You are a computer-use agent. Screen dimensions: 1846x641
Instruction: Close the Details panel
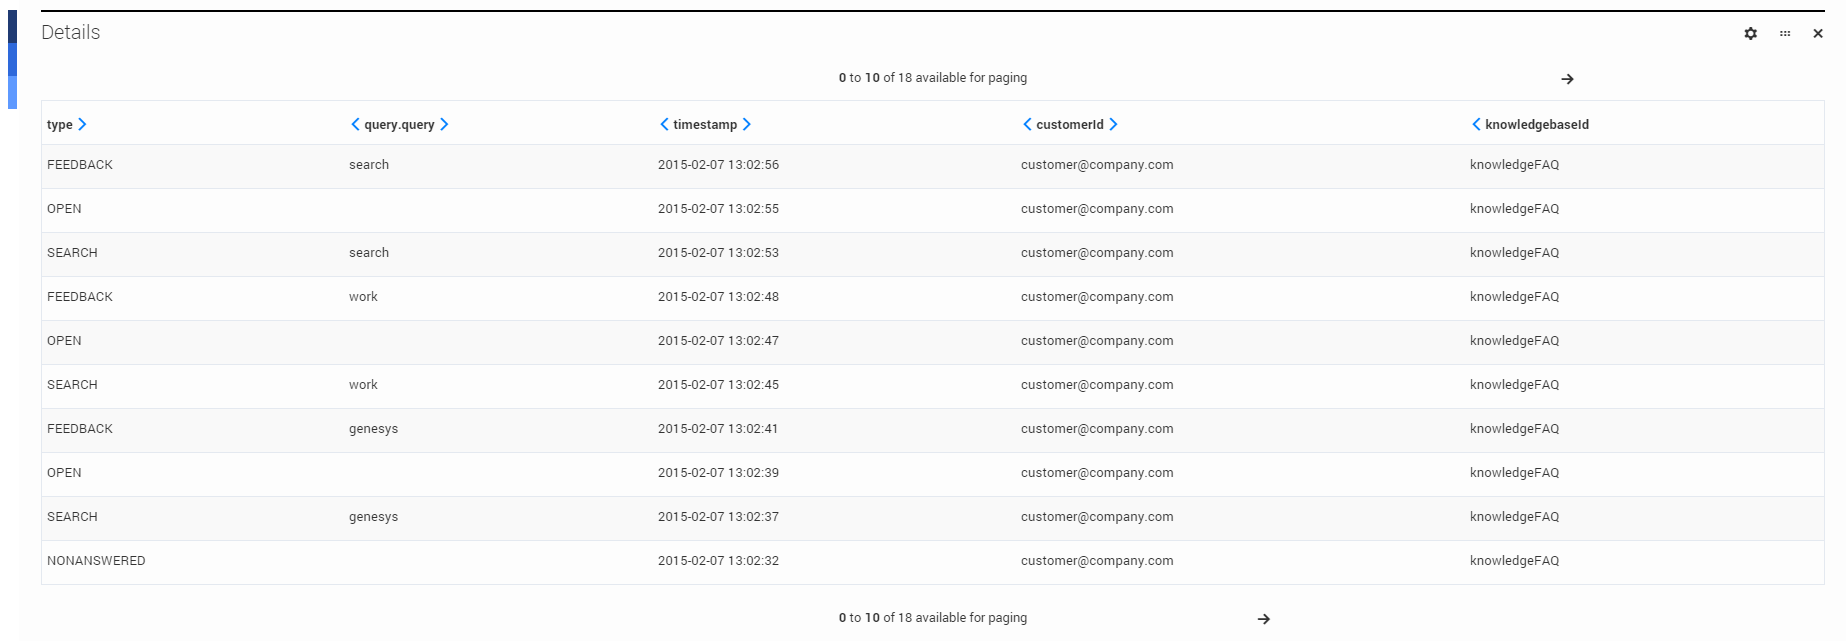[1818, 33]
